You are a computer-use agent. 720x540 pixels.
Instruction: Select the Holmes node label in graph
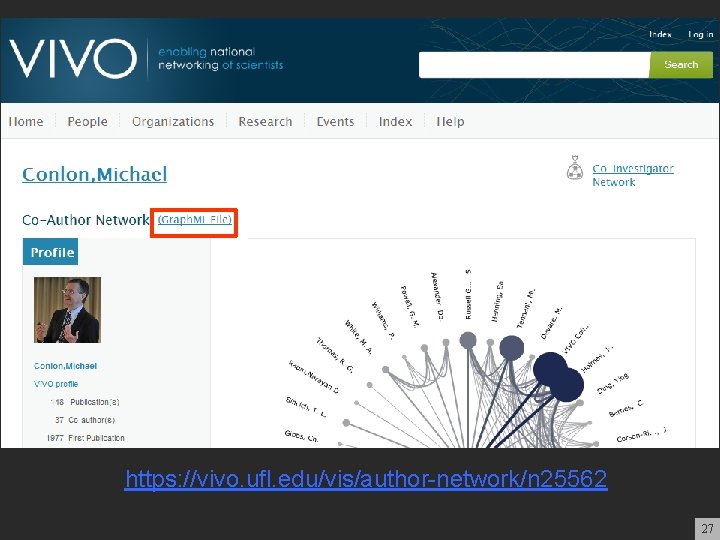[x=597, y=359]
